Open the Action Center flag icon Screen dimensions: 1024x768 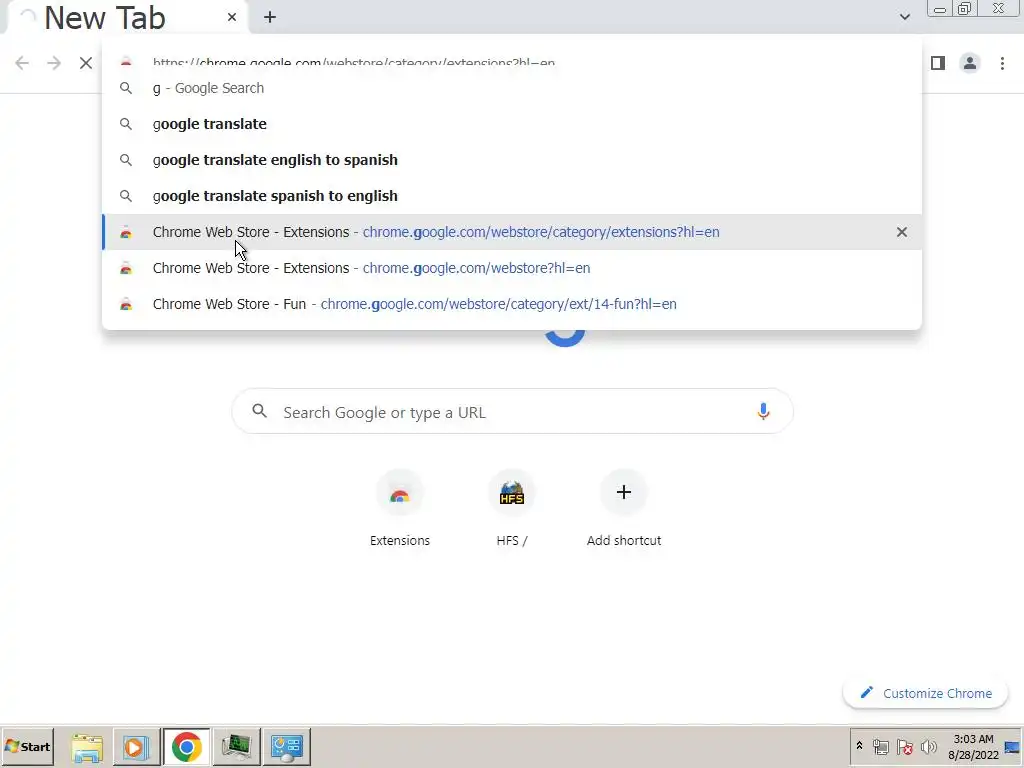coord(904,746)
